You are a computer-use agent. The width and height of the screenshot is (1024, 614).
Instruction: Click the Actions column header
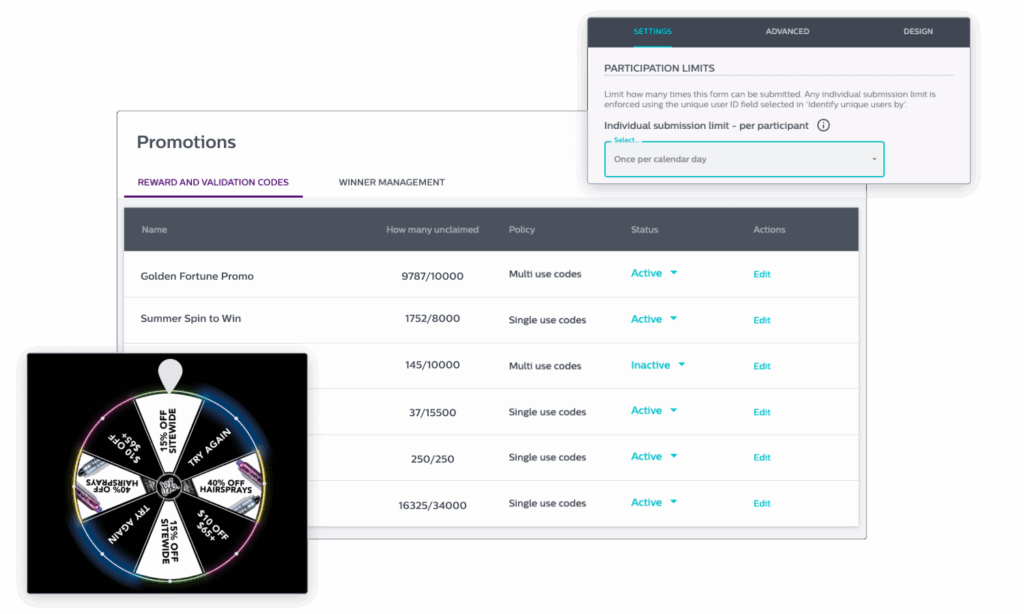769,230
